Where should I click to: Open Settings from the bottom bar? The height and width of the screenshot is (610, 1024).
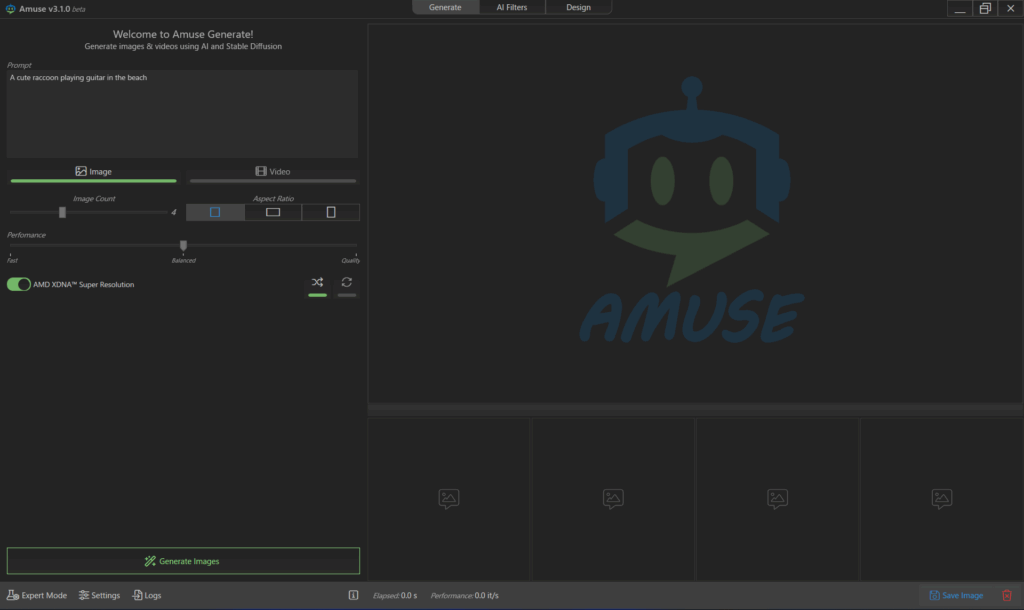(99, 595)
